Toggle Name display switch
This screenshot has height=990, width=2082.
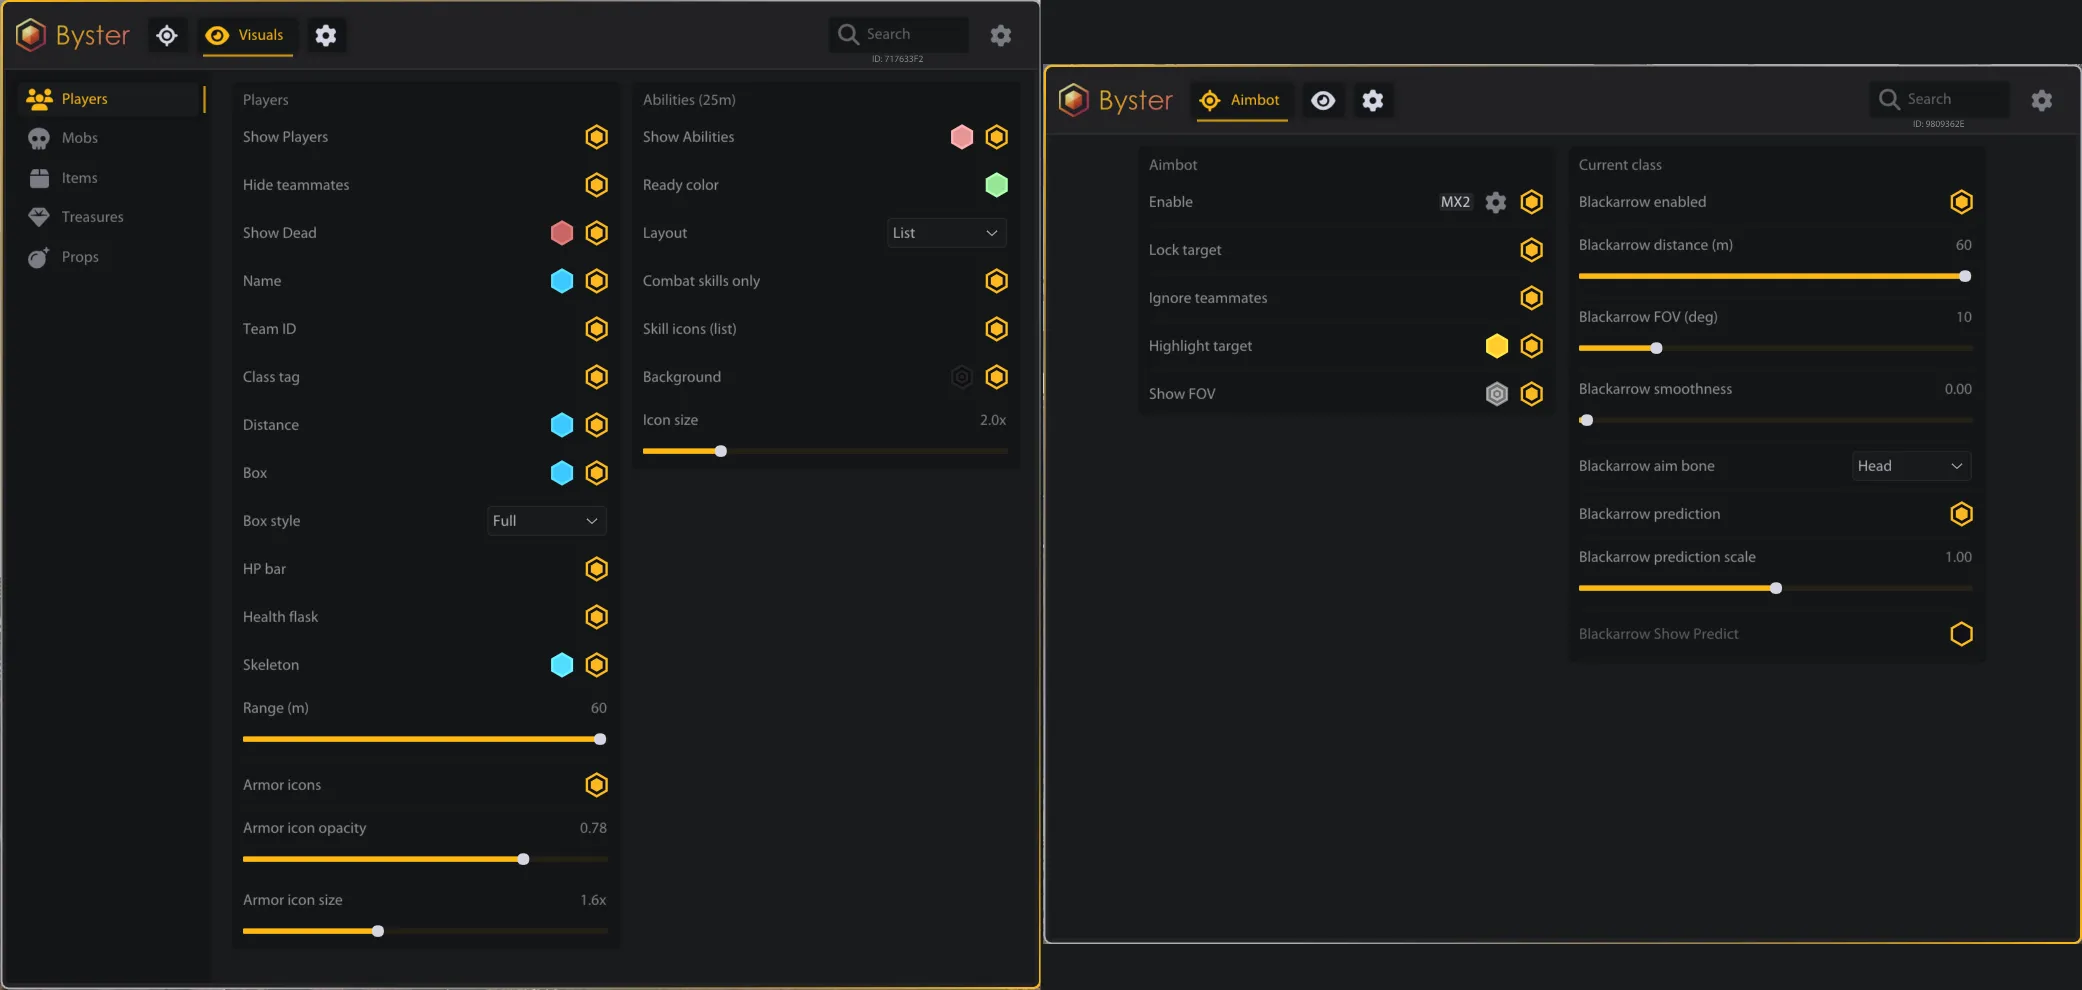point(597,281)
